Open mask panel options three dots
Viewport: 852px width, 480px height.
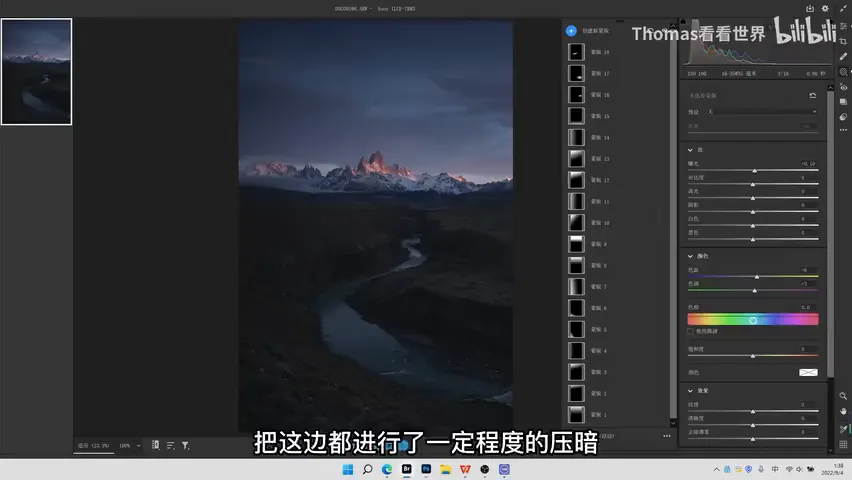[667, 436]
